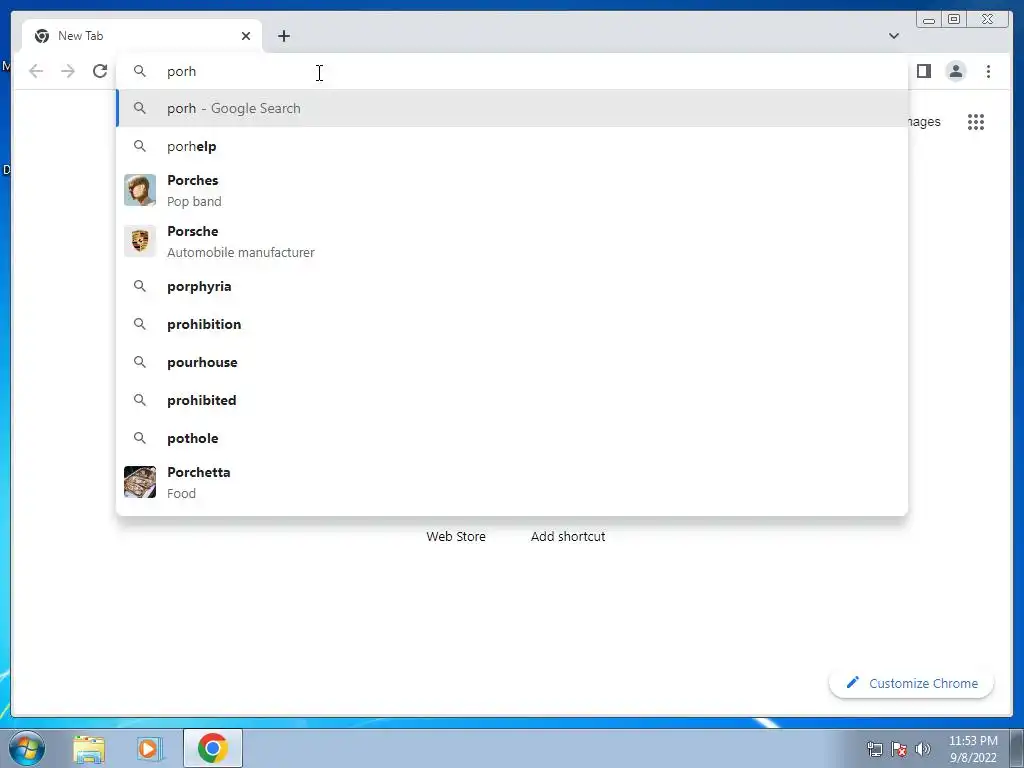Choose the 'prohibition' suggestion
Viewport: 1024px width, 768px height.
[512, 324]
